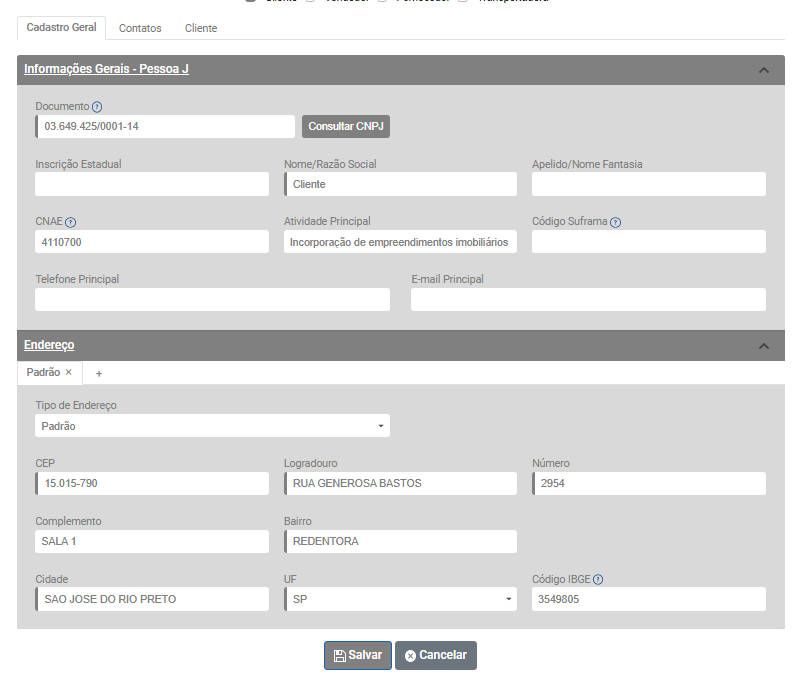Switch to the Cliente tab

click(x=201, y=29)
